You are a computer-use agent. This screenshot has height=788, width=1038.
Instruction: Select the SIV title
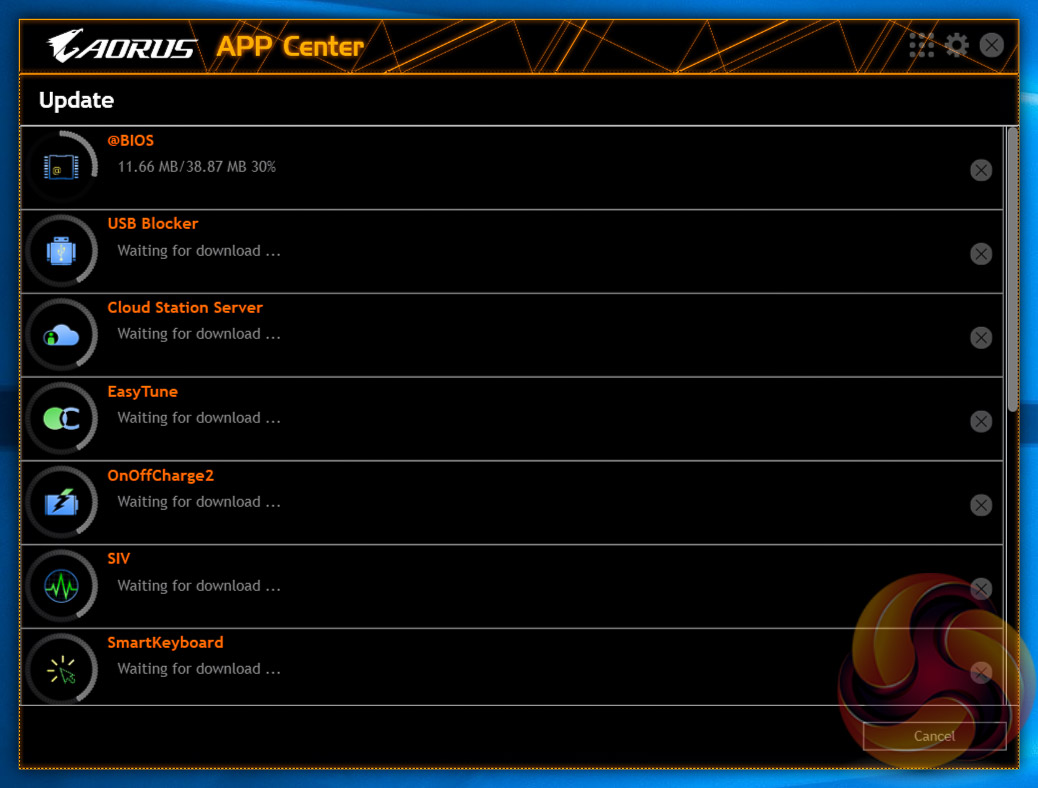point(118,559)
